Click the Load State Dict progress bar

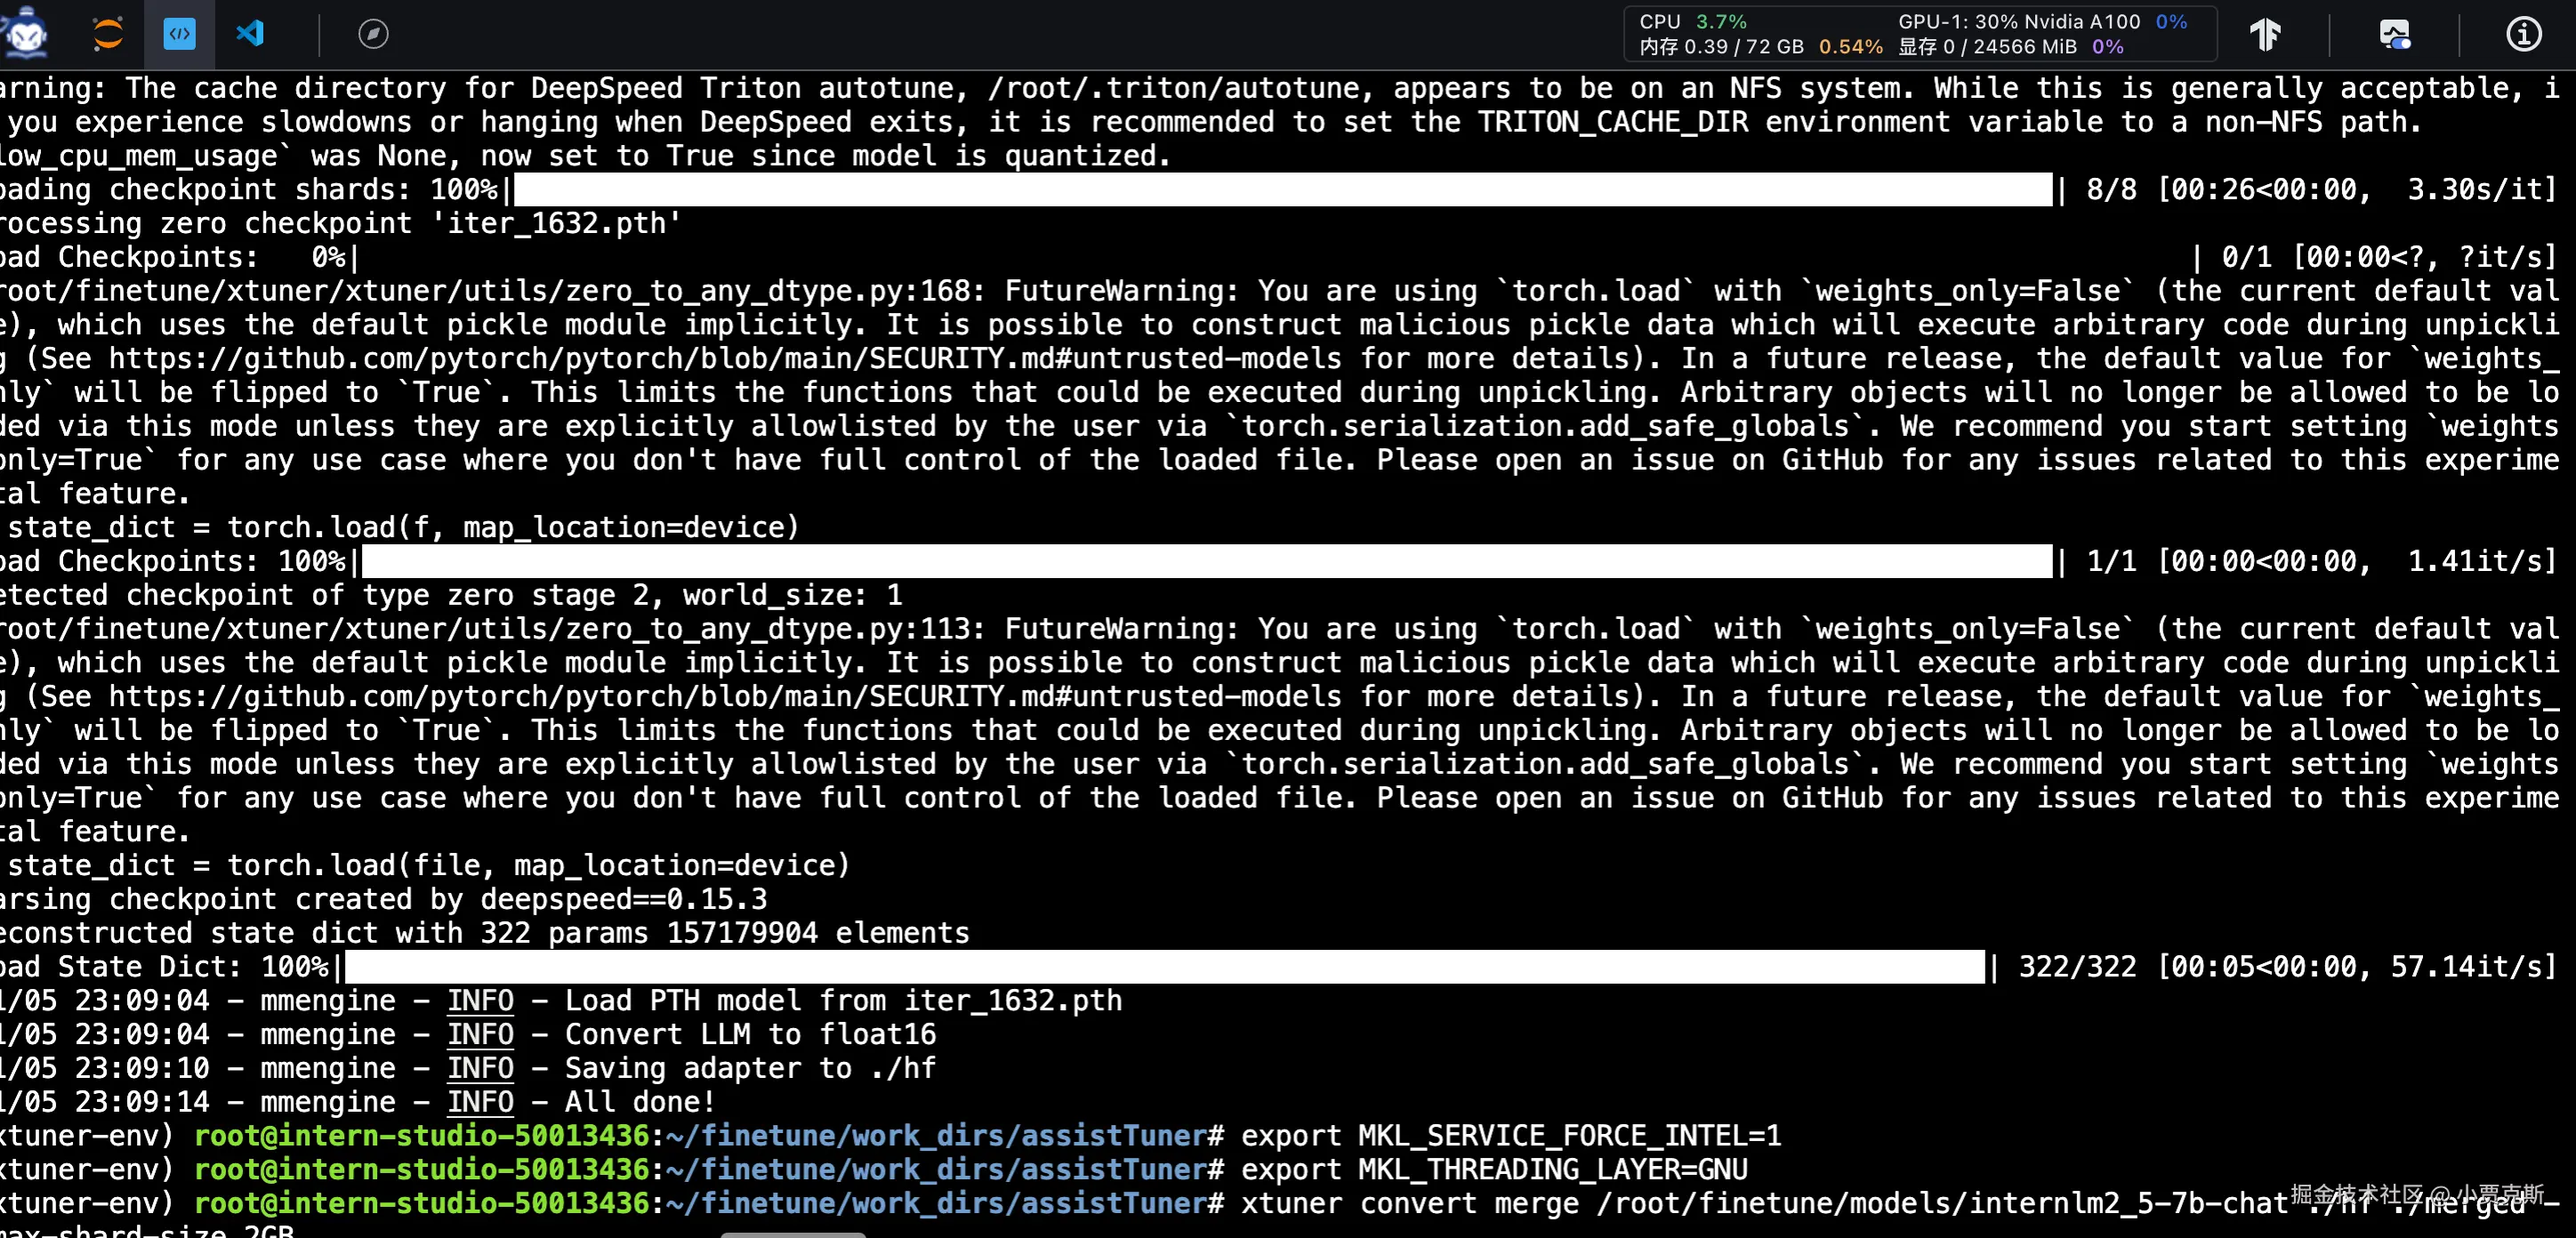(x=1164, y=966)
